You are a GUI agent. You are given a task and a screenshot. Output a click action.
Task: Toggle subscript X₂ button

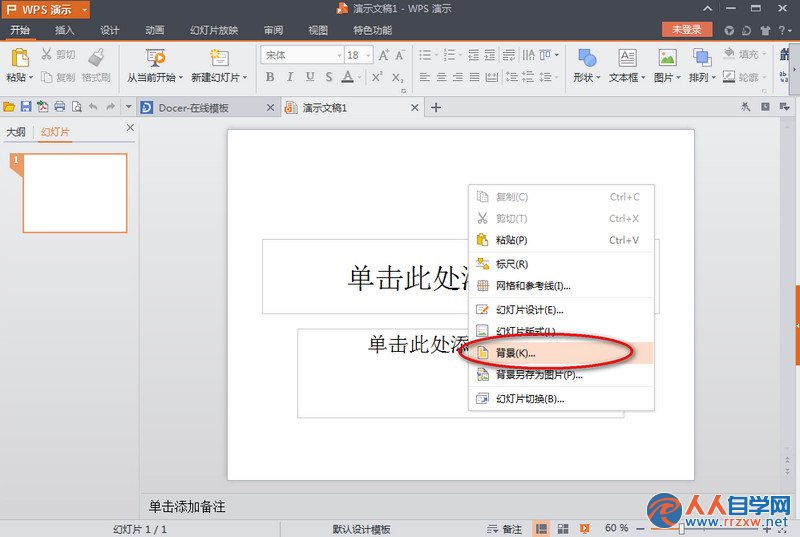[x=397, y=77]
